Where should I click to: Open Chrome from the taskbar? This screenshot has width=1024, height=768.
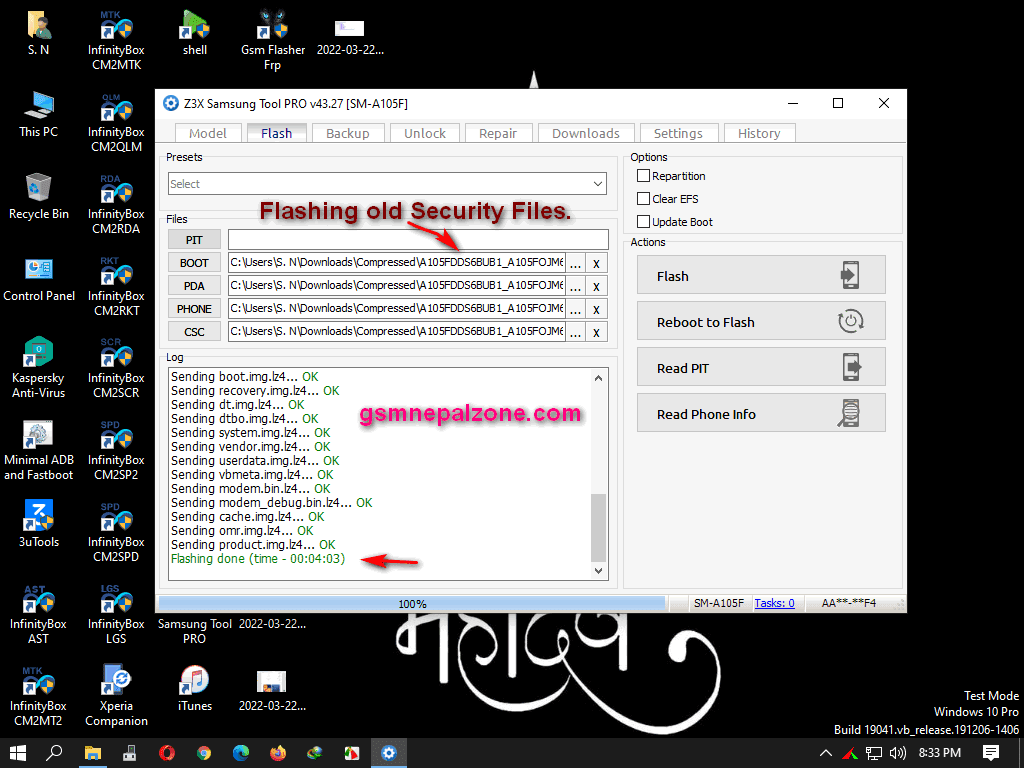[204, 753]
